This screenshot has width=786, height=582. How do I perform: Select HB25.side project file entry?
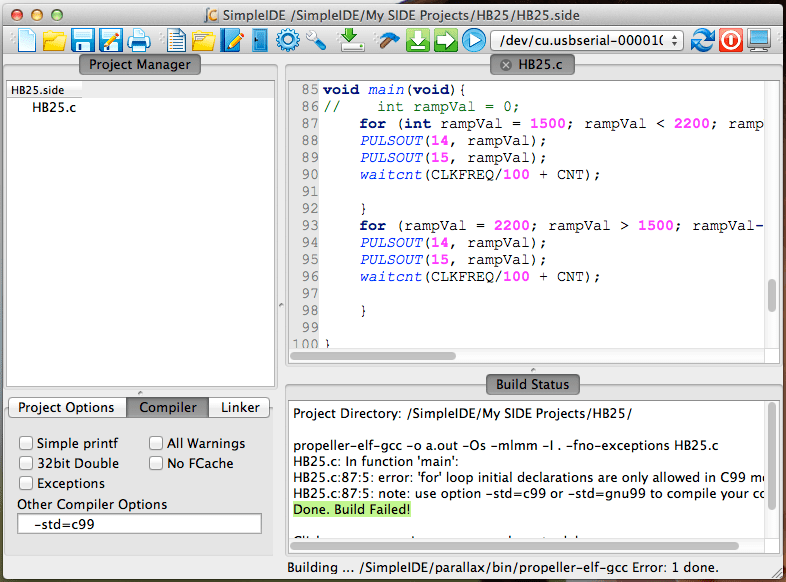point(38,90)
